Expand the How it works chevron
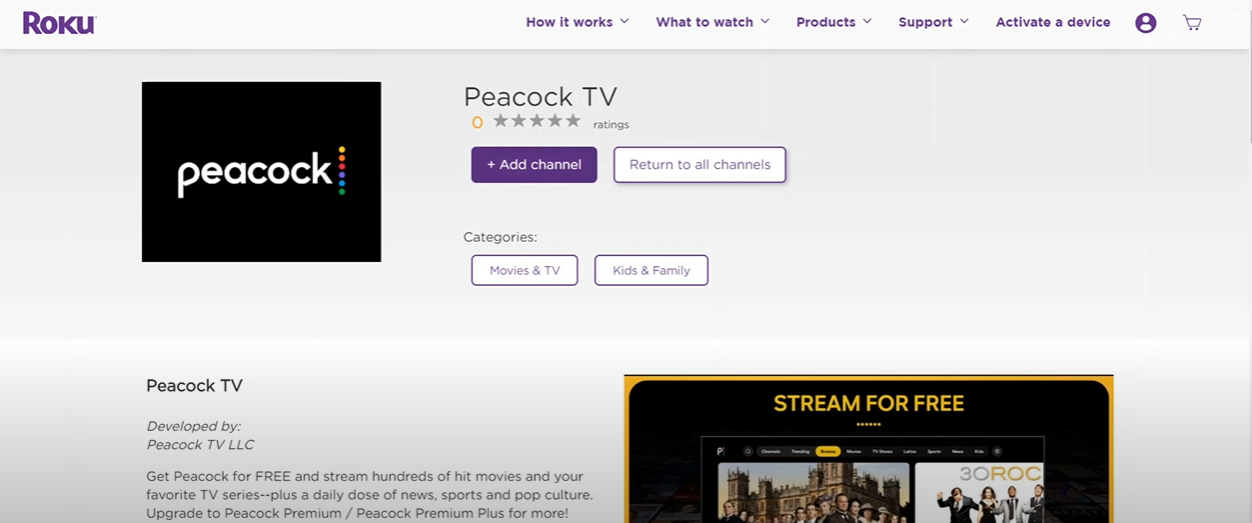 click(624, 21)
